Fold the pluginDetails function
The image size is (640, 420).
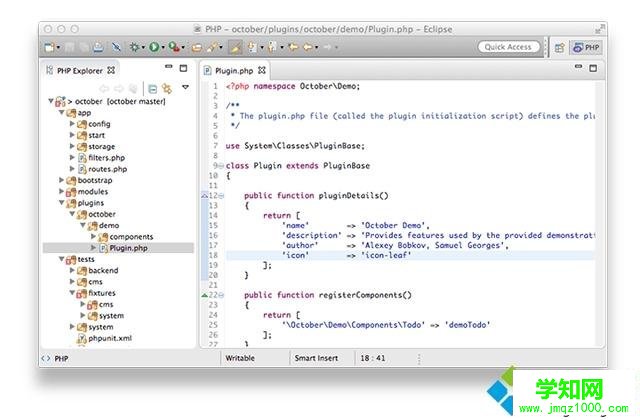click(x=221, y=196)
